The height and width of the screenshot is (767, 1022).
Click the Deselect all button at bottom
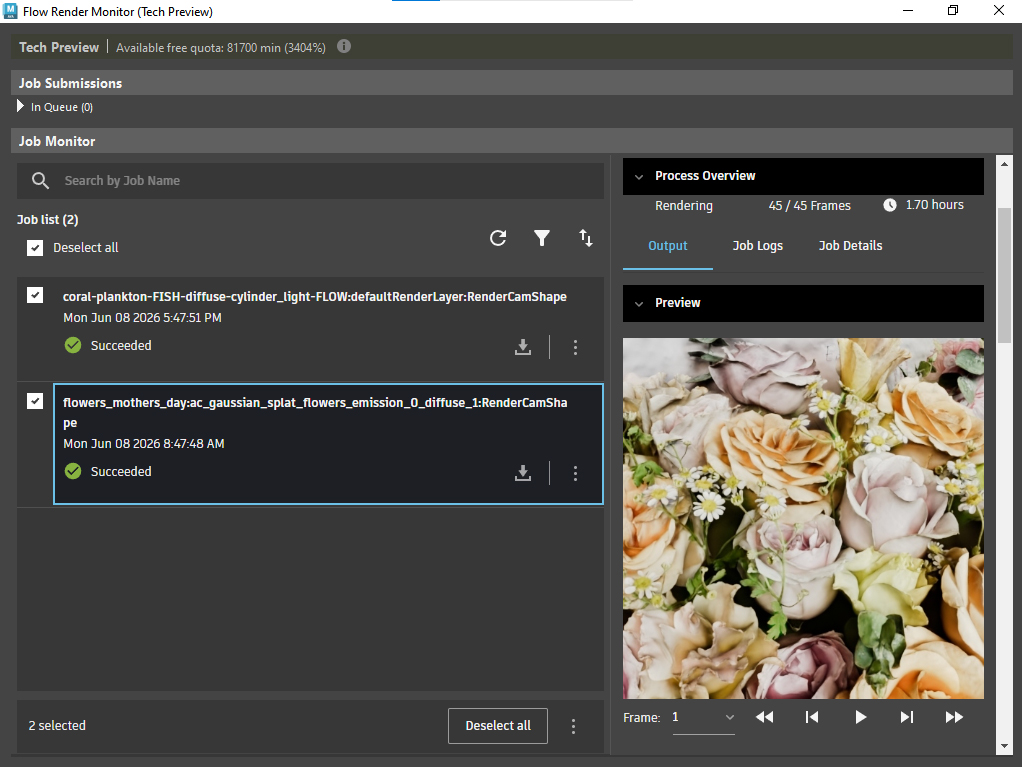498,725
